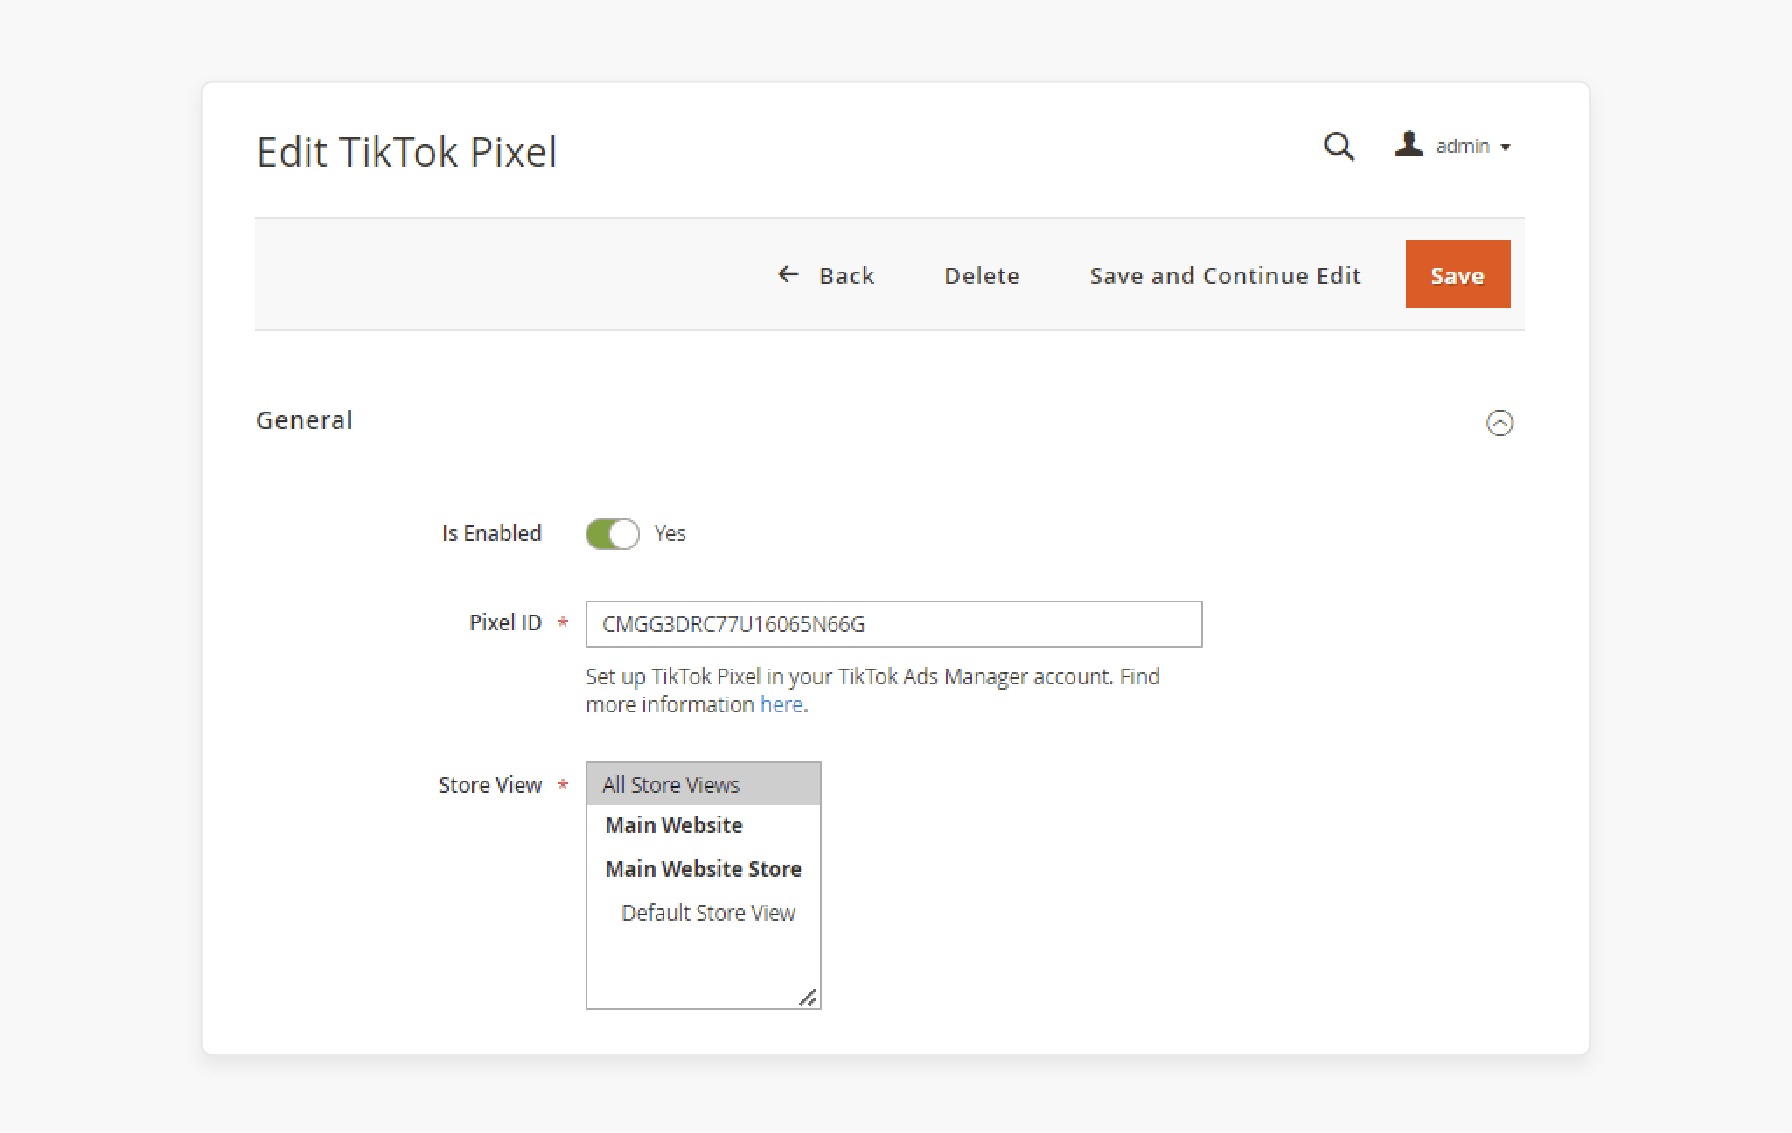The image size is (1792, 1133).
Task: Click the Edit TikTok Pixel heading
Action: tap(407, 152)
